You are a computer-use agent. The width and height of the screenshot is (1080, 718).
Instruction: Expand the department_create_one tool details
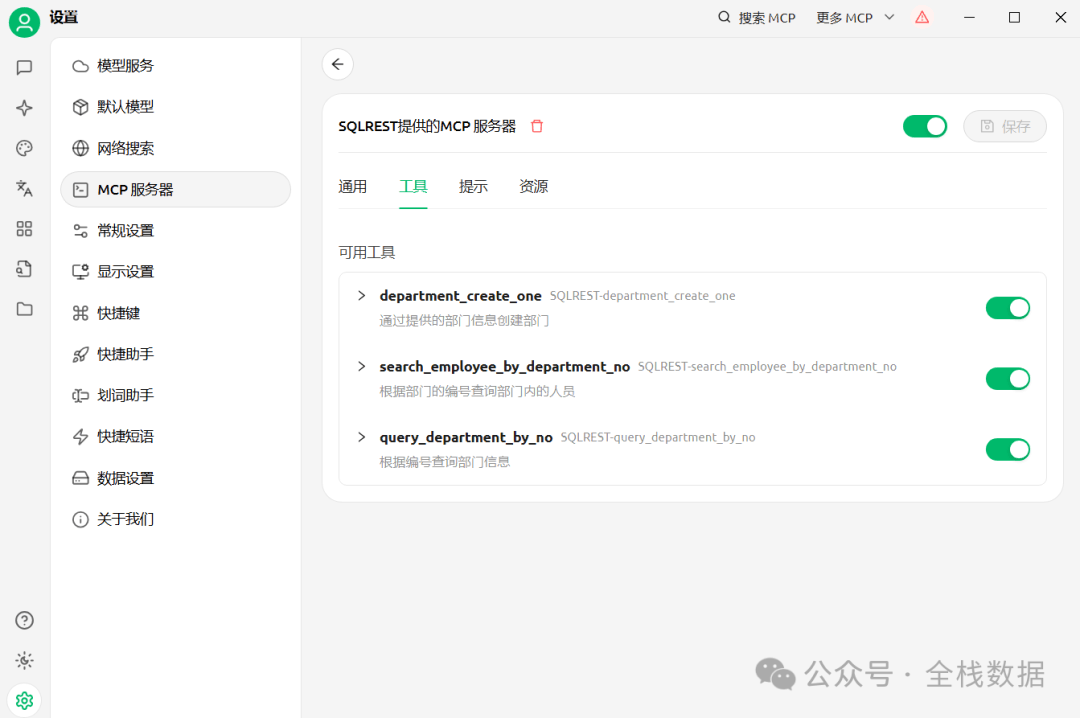pyautogui.click(x=362, y=296)
